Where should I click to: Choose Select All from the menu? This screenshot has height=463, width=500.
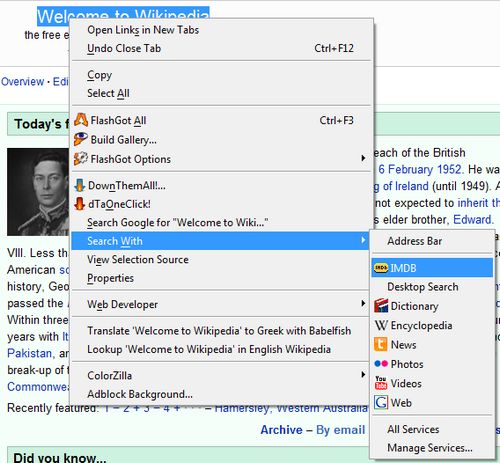221,93
